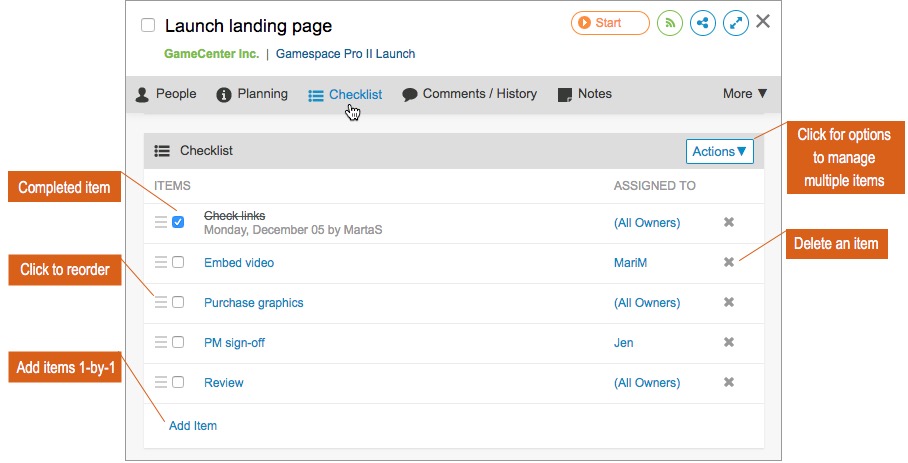
Task: Open the Gamespace Pro II Launch project link
Action: (345, 54)
